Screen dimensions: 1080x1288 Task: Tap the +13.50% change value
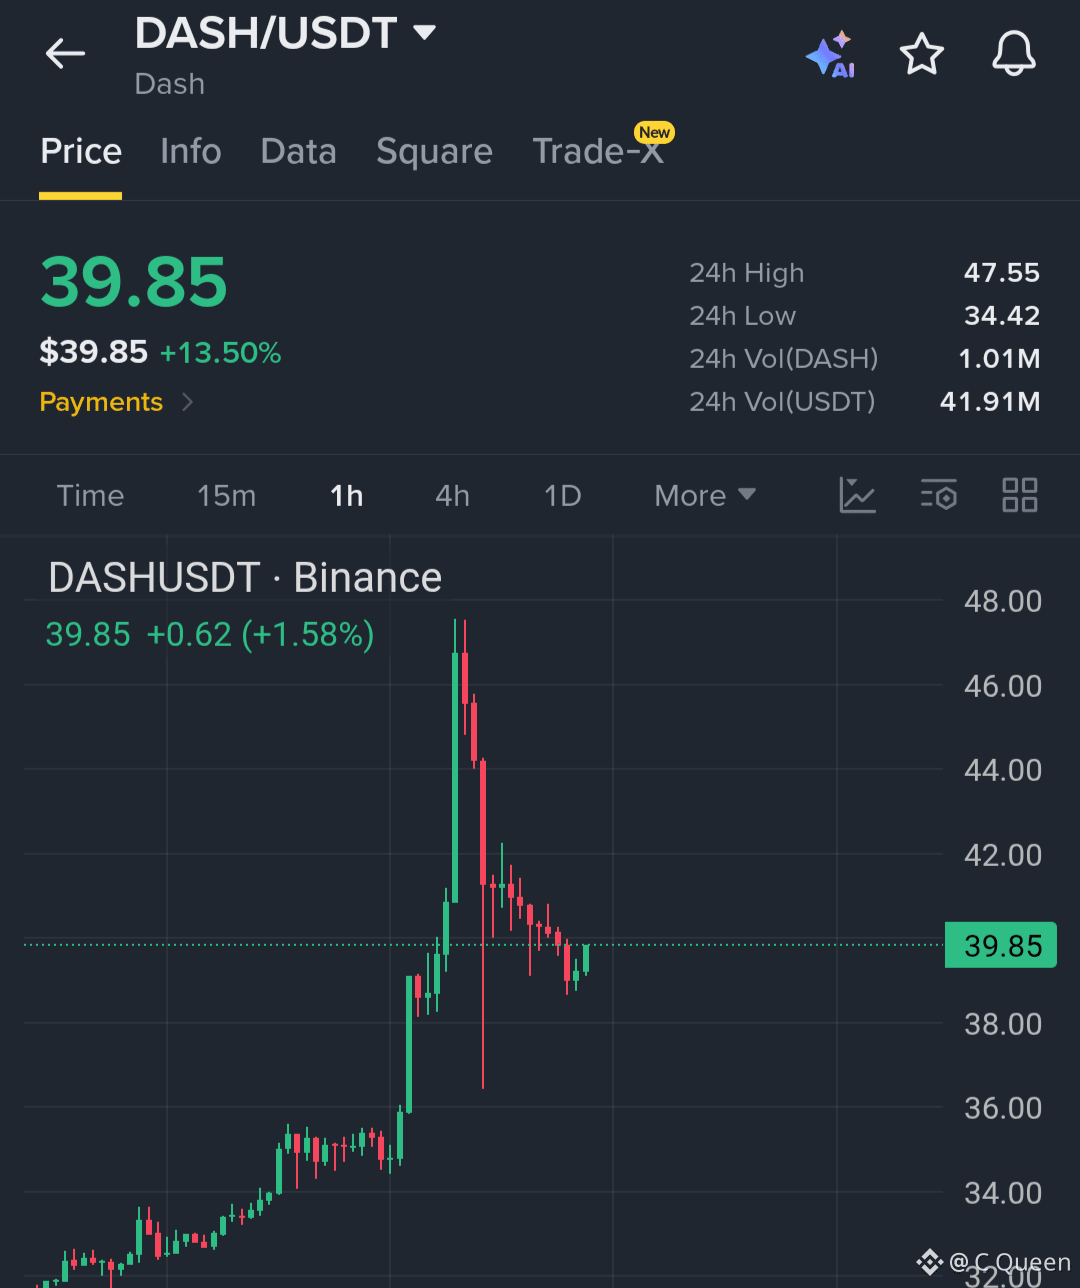(x=220, y=353)
